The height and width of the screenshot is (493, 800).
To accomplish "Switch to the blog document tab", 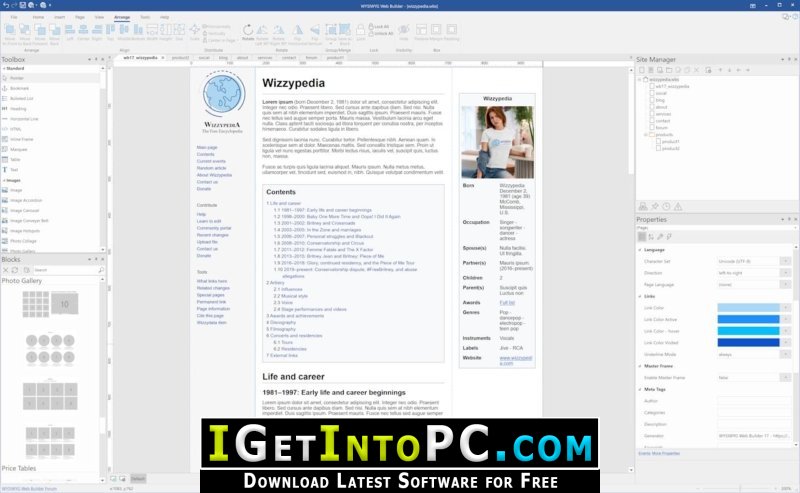I will [223, 58].
